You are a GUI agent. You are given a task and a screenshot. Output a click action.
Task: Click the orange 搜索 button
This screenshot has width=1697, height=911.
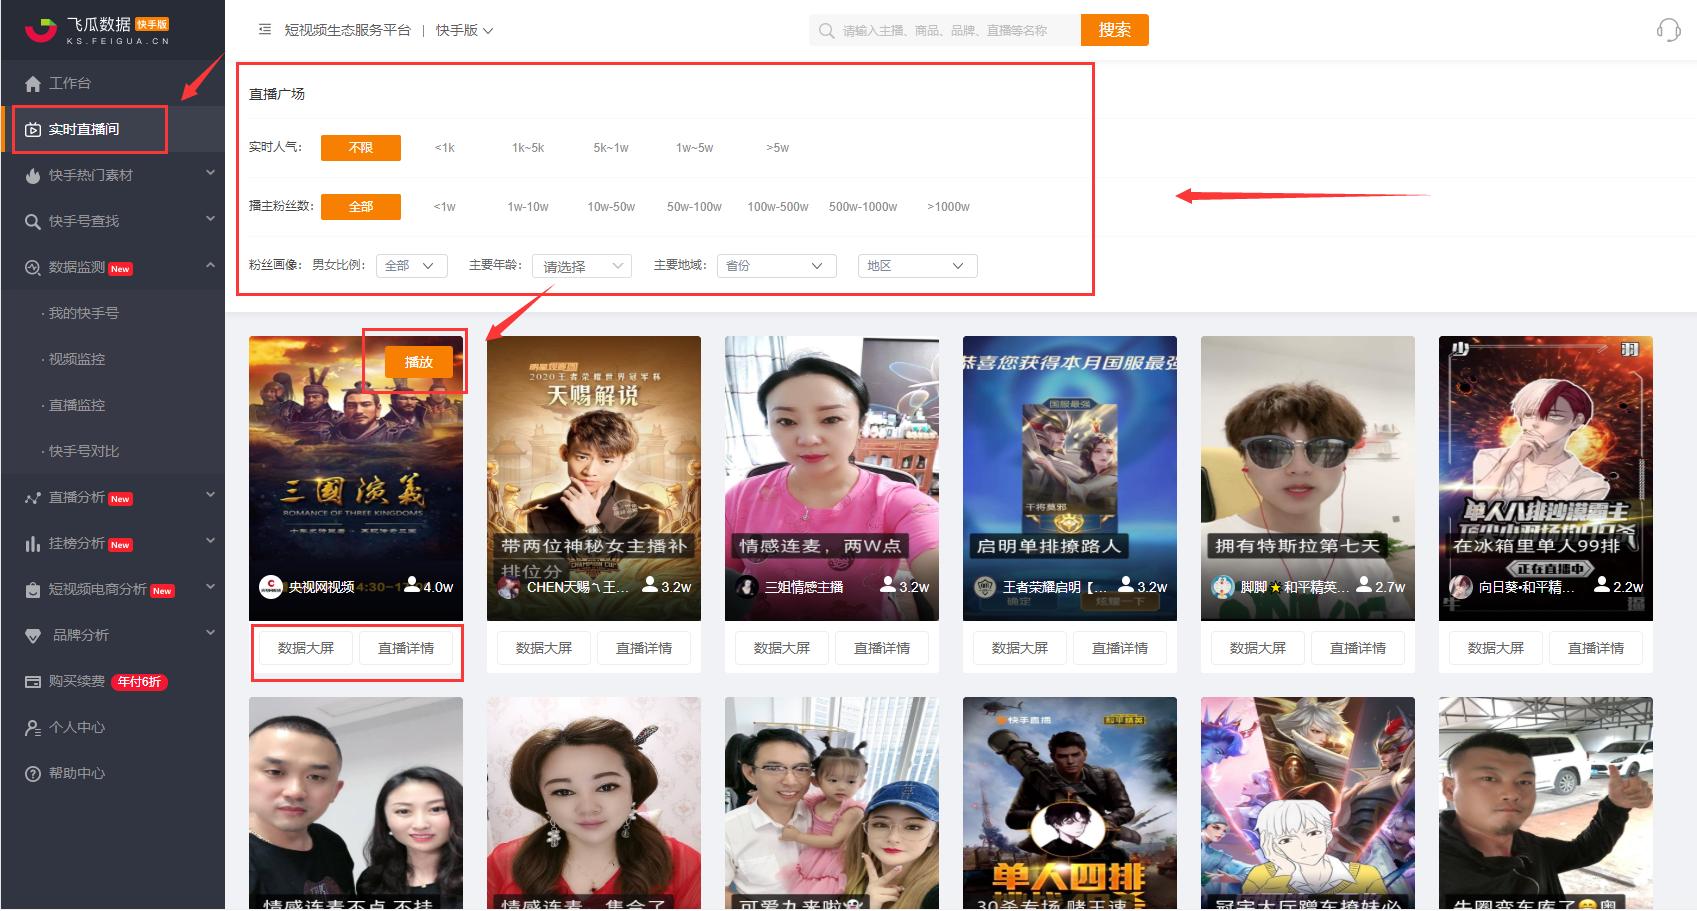[1114, 30]
